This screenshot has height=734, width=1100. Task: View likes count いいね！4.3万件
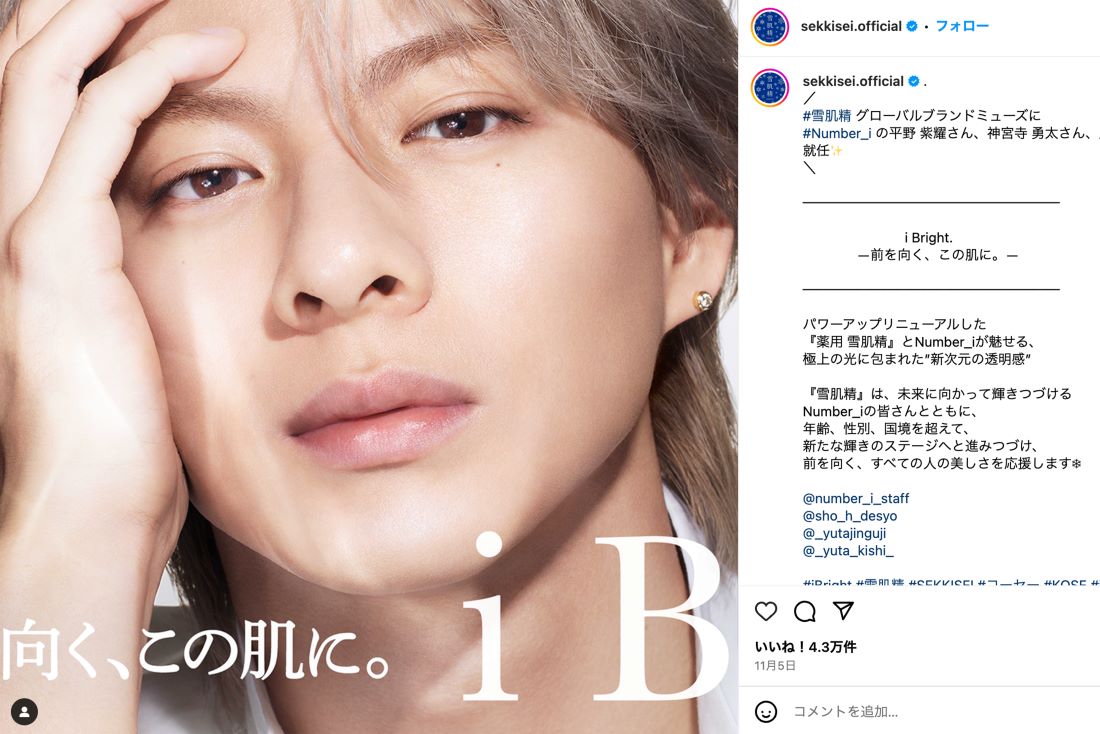click(x=805, y=647)
